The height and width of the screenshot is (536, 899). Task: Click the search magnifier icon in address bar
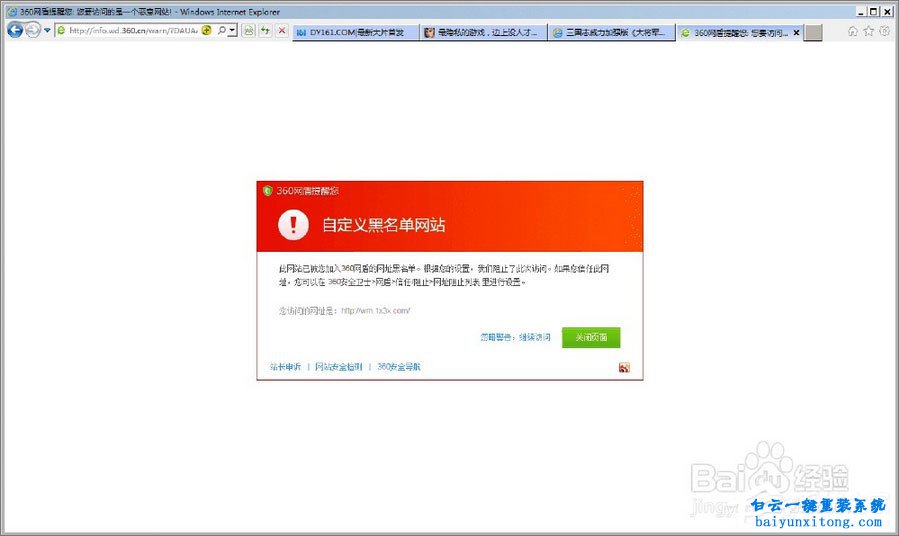221,31
